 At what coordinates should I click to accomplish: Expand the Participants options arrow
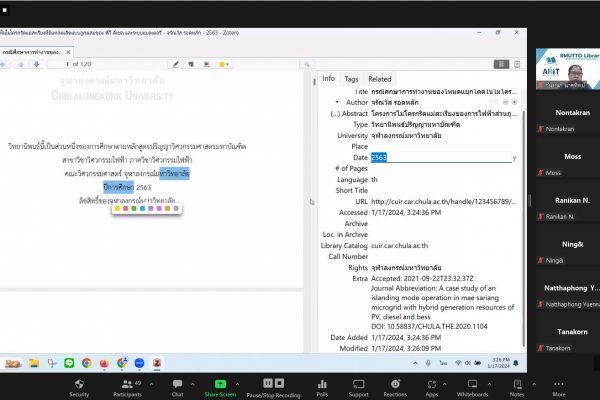coord(152,384)
